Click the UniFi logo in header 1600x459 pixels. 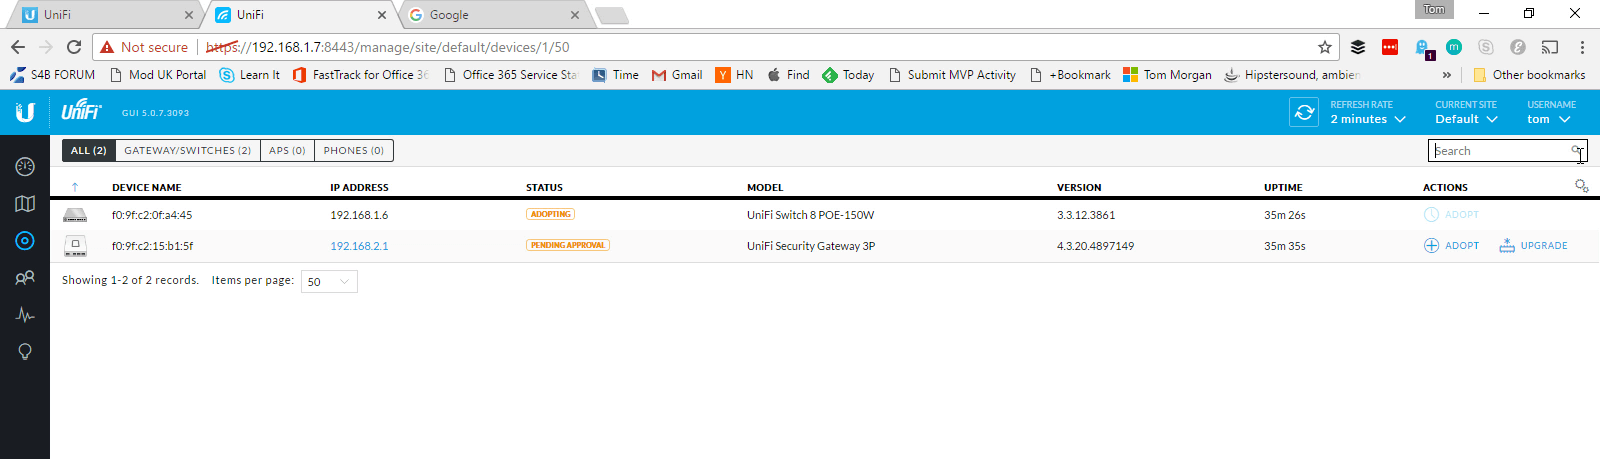[x=81, y=111]
